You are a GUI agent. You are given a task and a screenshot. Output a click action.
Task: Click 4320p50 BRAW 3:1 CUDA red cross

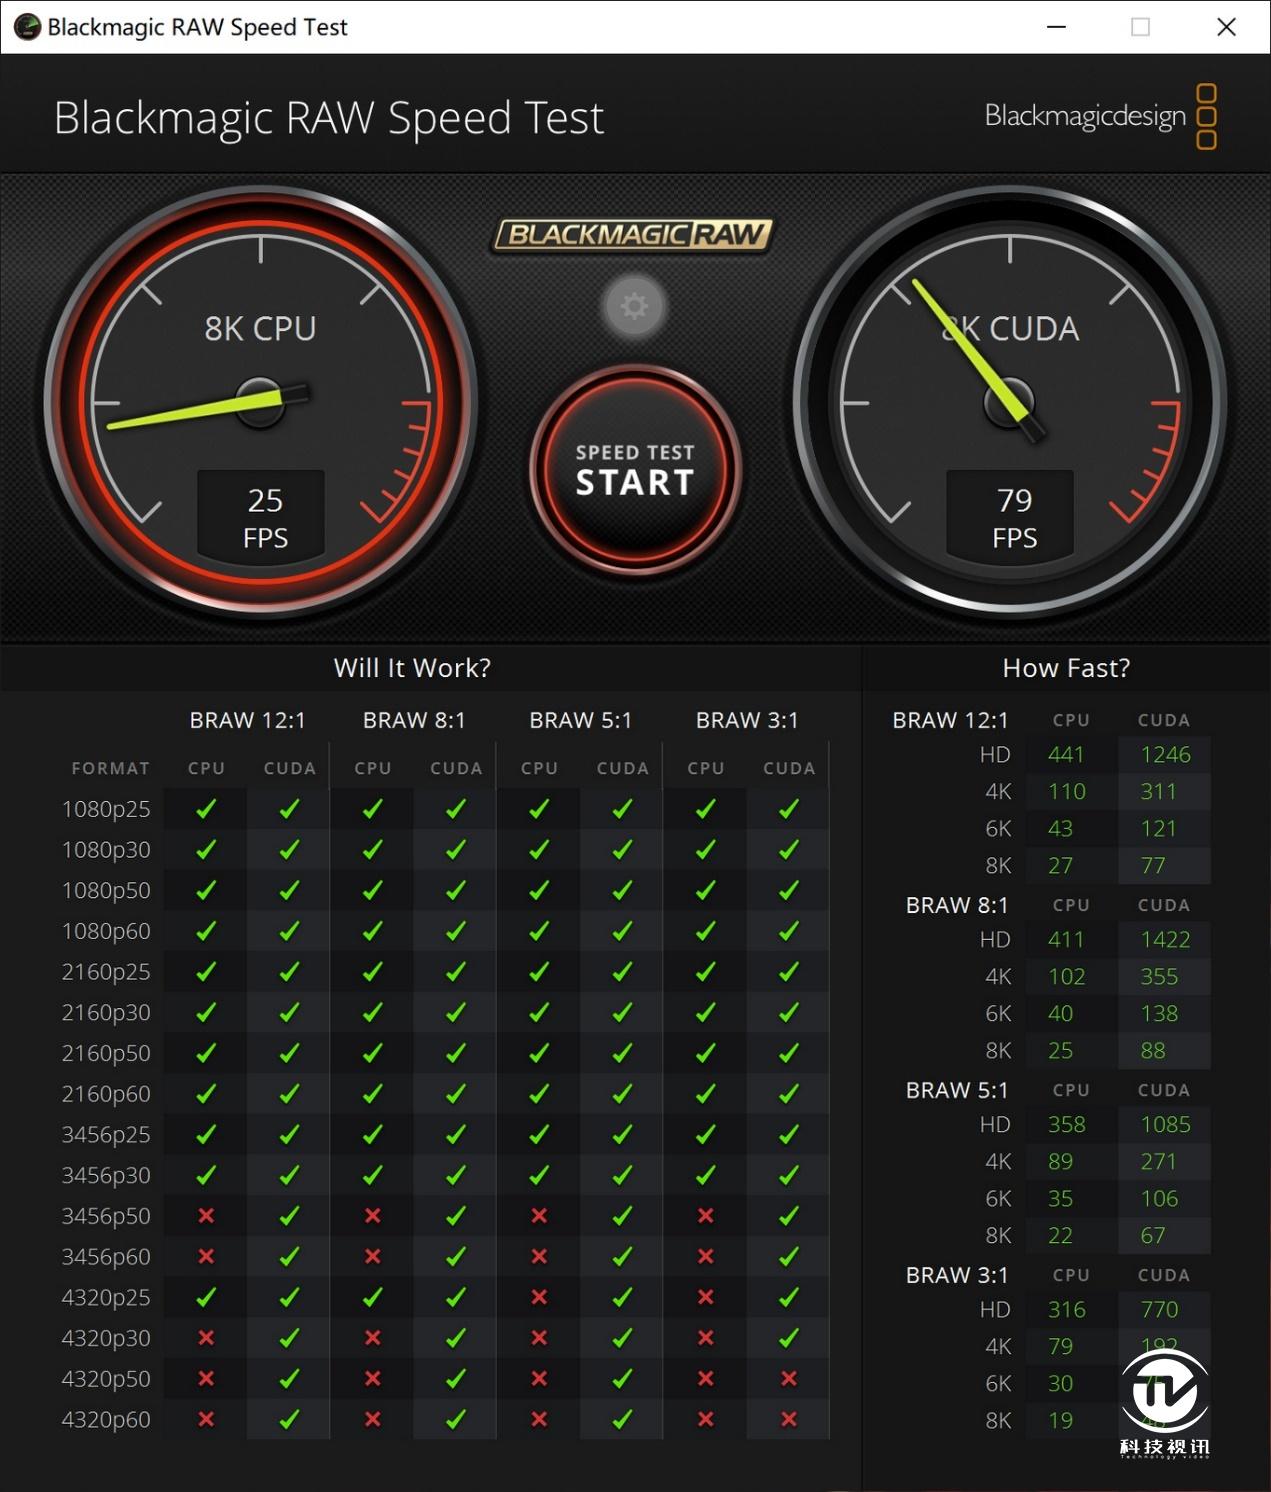[x=789, y=1379]
